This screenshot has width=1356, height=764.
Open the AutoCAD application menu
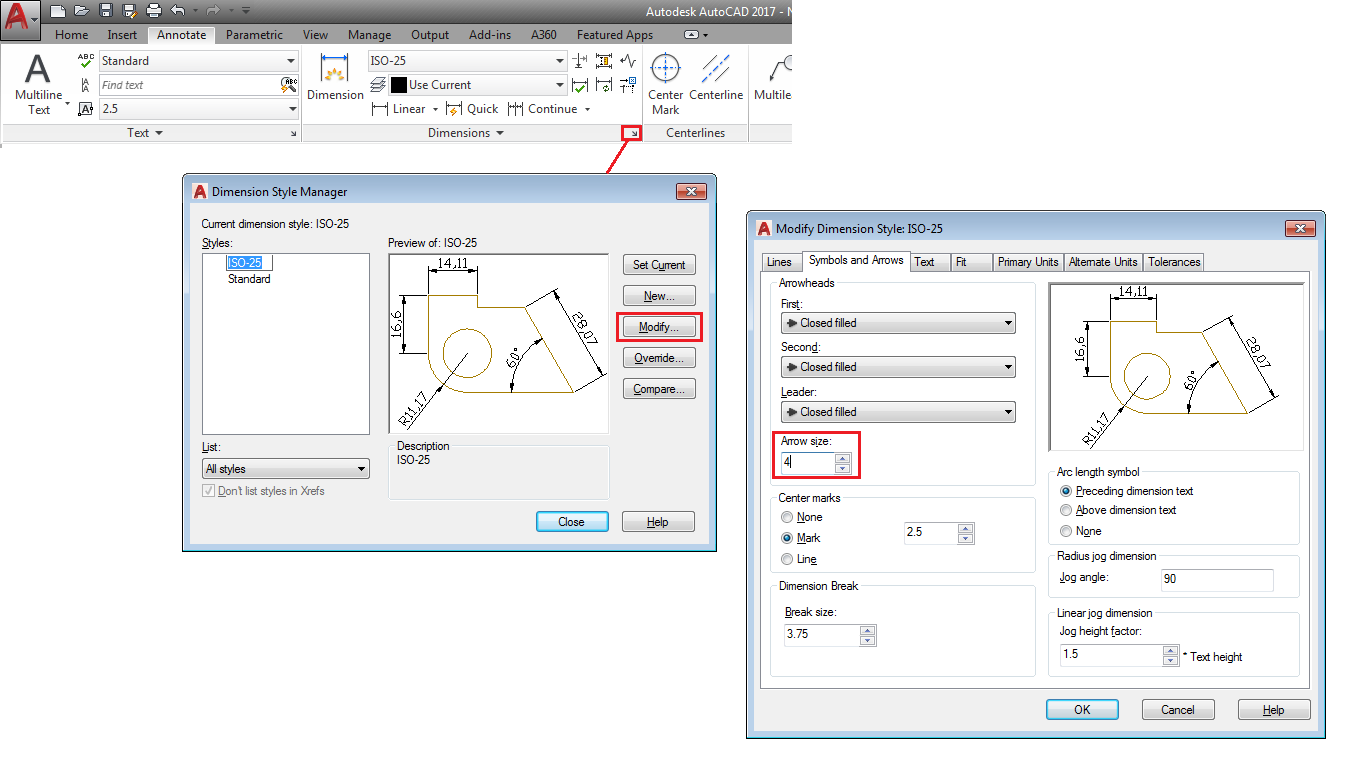[20, 20]
